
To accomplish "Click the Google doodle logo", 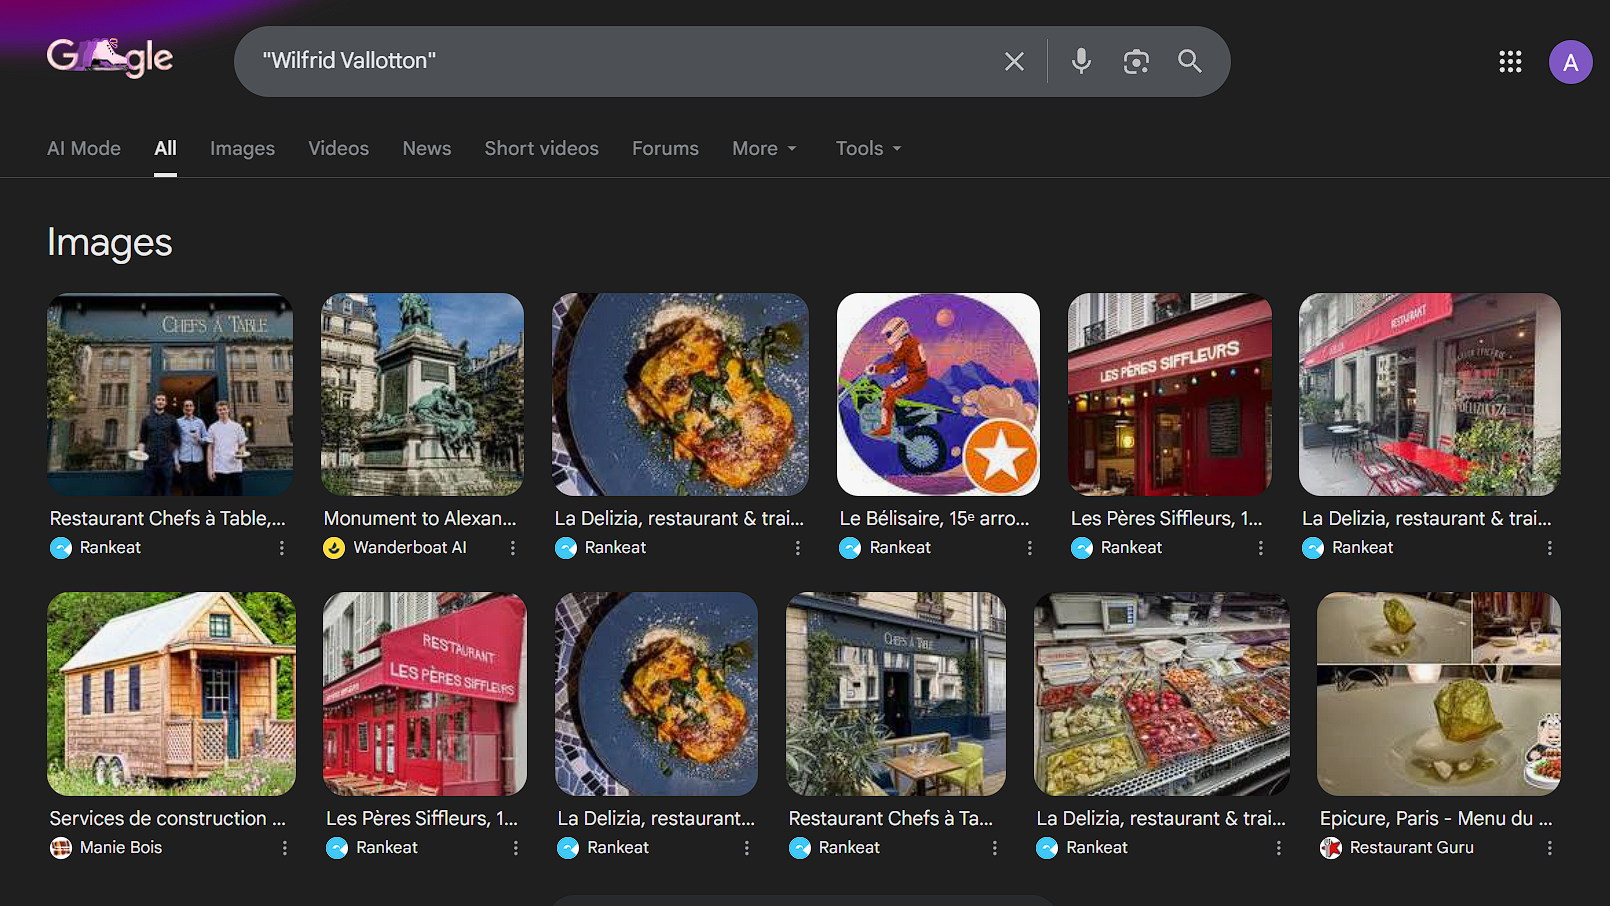I will (110, 58).
